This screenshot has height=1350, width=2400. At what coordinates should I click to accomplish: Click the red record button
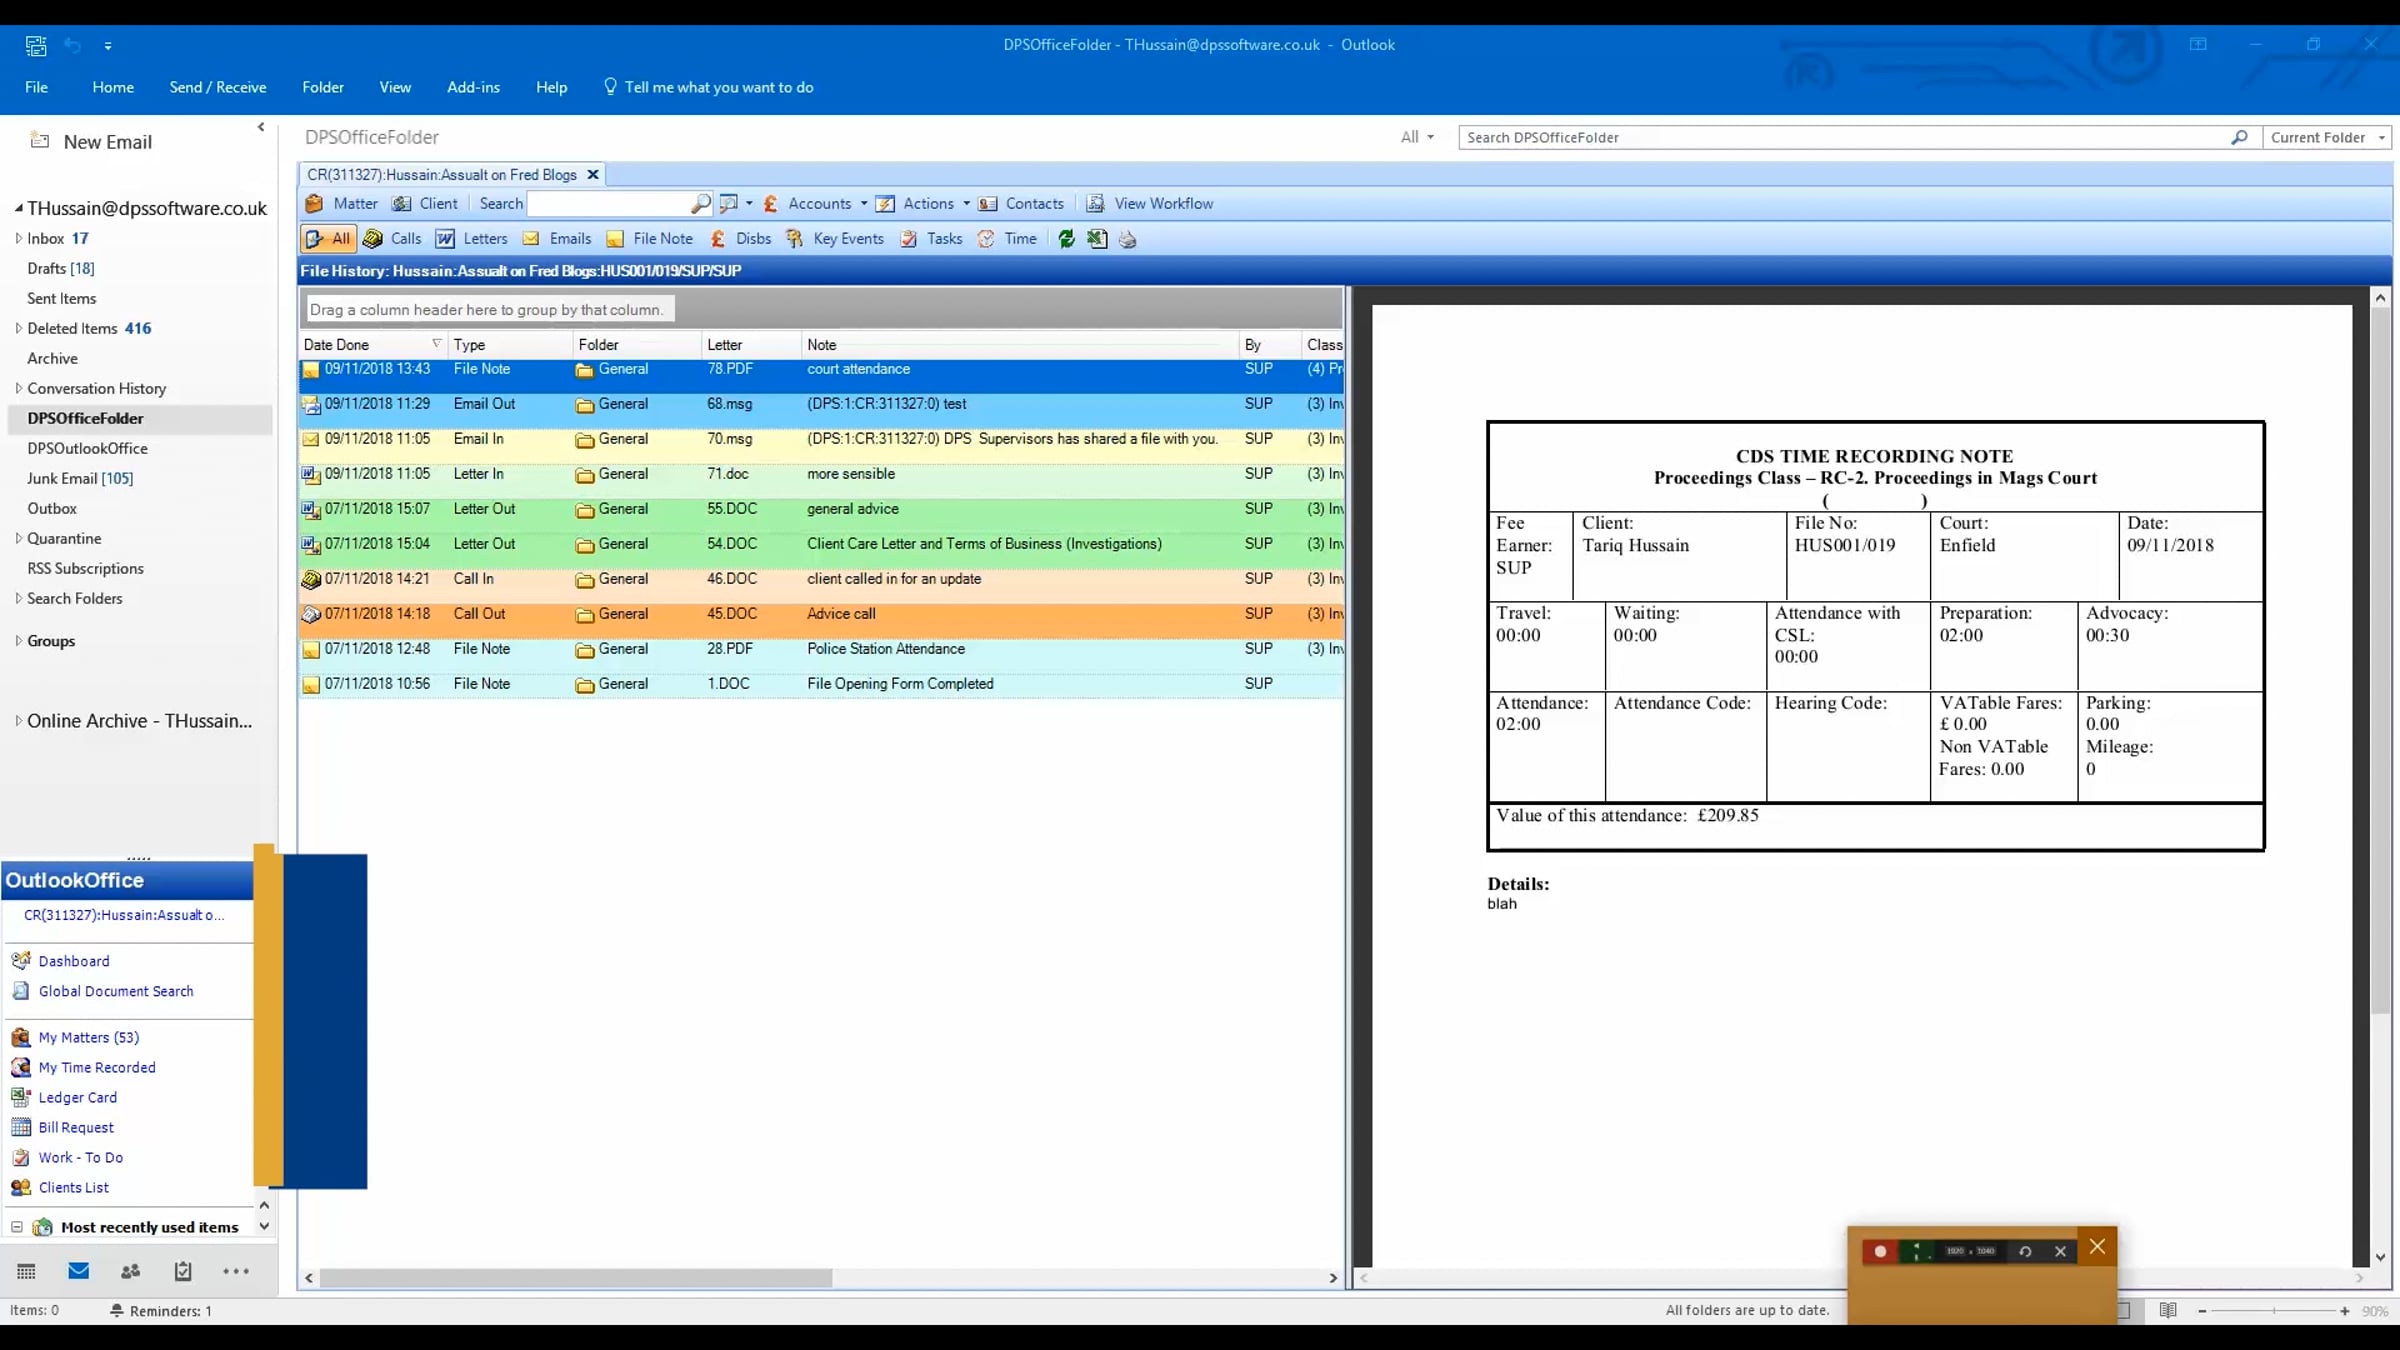point(1880,1251)
